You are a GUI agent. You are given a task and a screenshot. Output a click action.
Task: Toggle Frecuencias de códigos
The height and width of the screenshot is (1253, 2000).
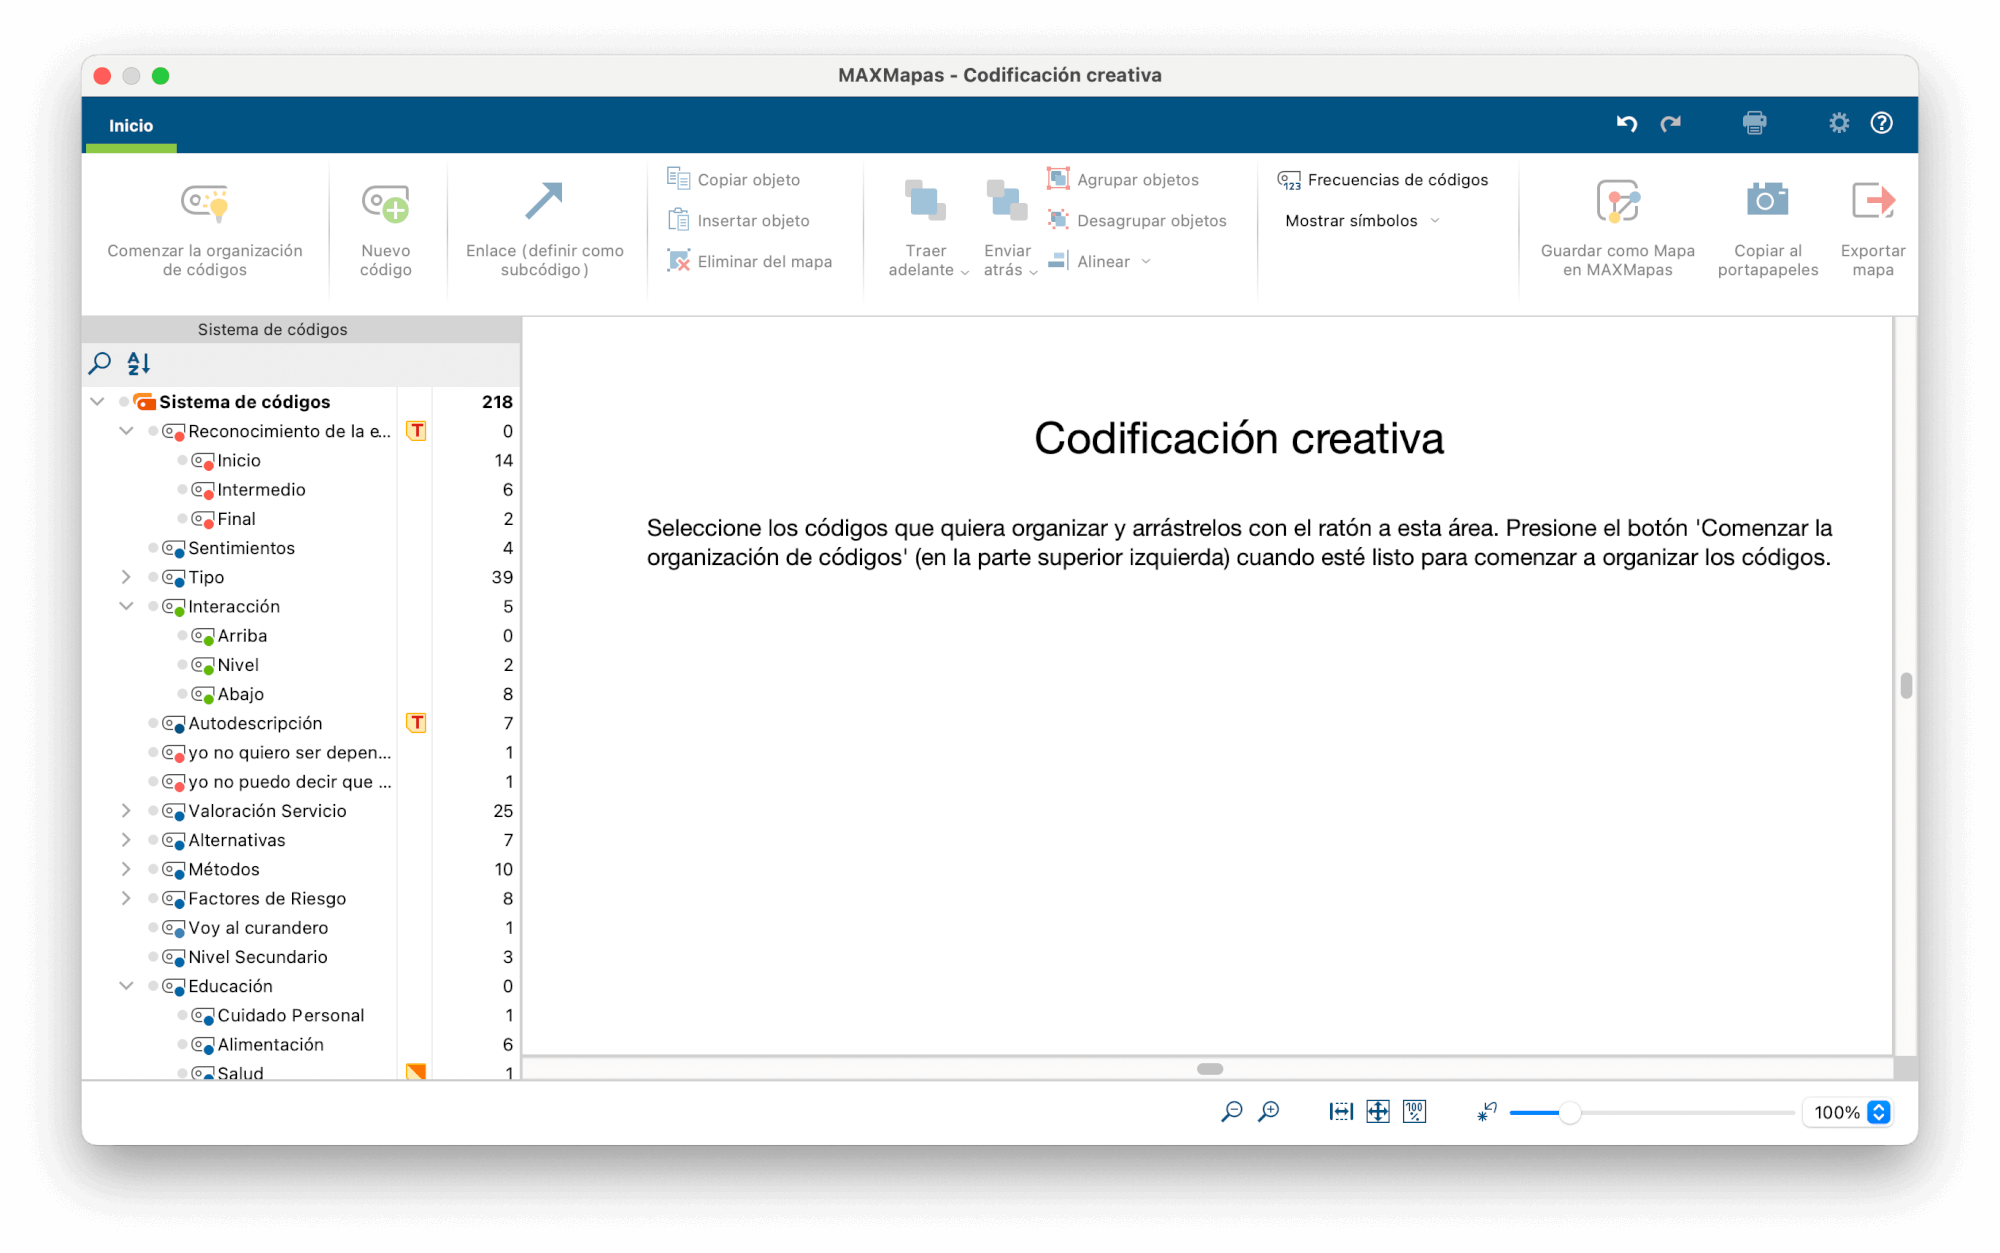point(1383,179)
